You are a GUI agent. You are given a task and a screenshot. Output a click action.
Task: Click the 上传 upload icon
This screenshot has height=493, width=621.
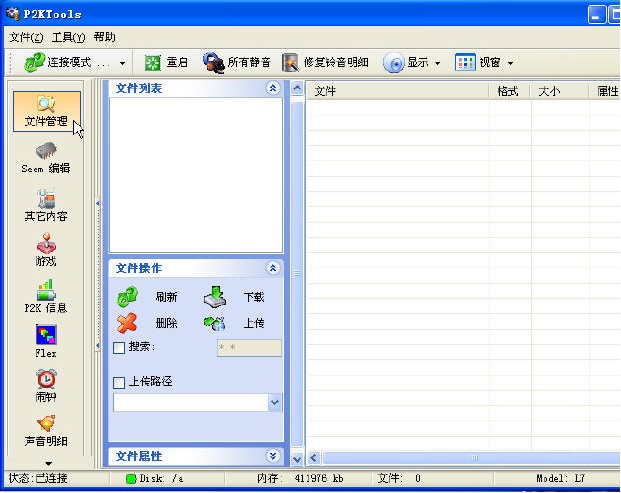pyautogui.click(x=214, y=323)
